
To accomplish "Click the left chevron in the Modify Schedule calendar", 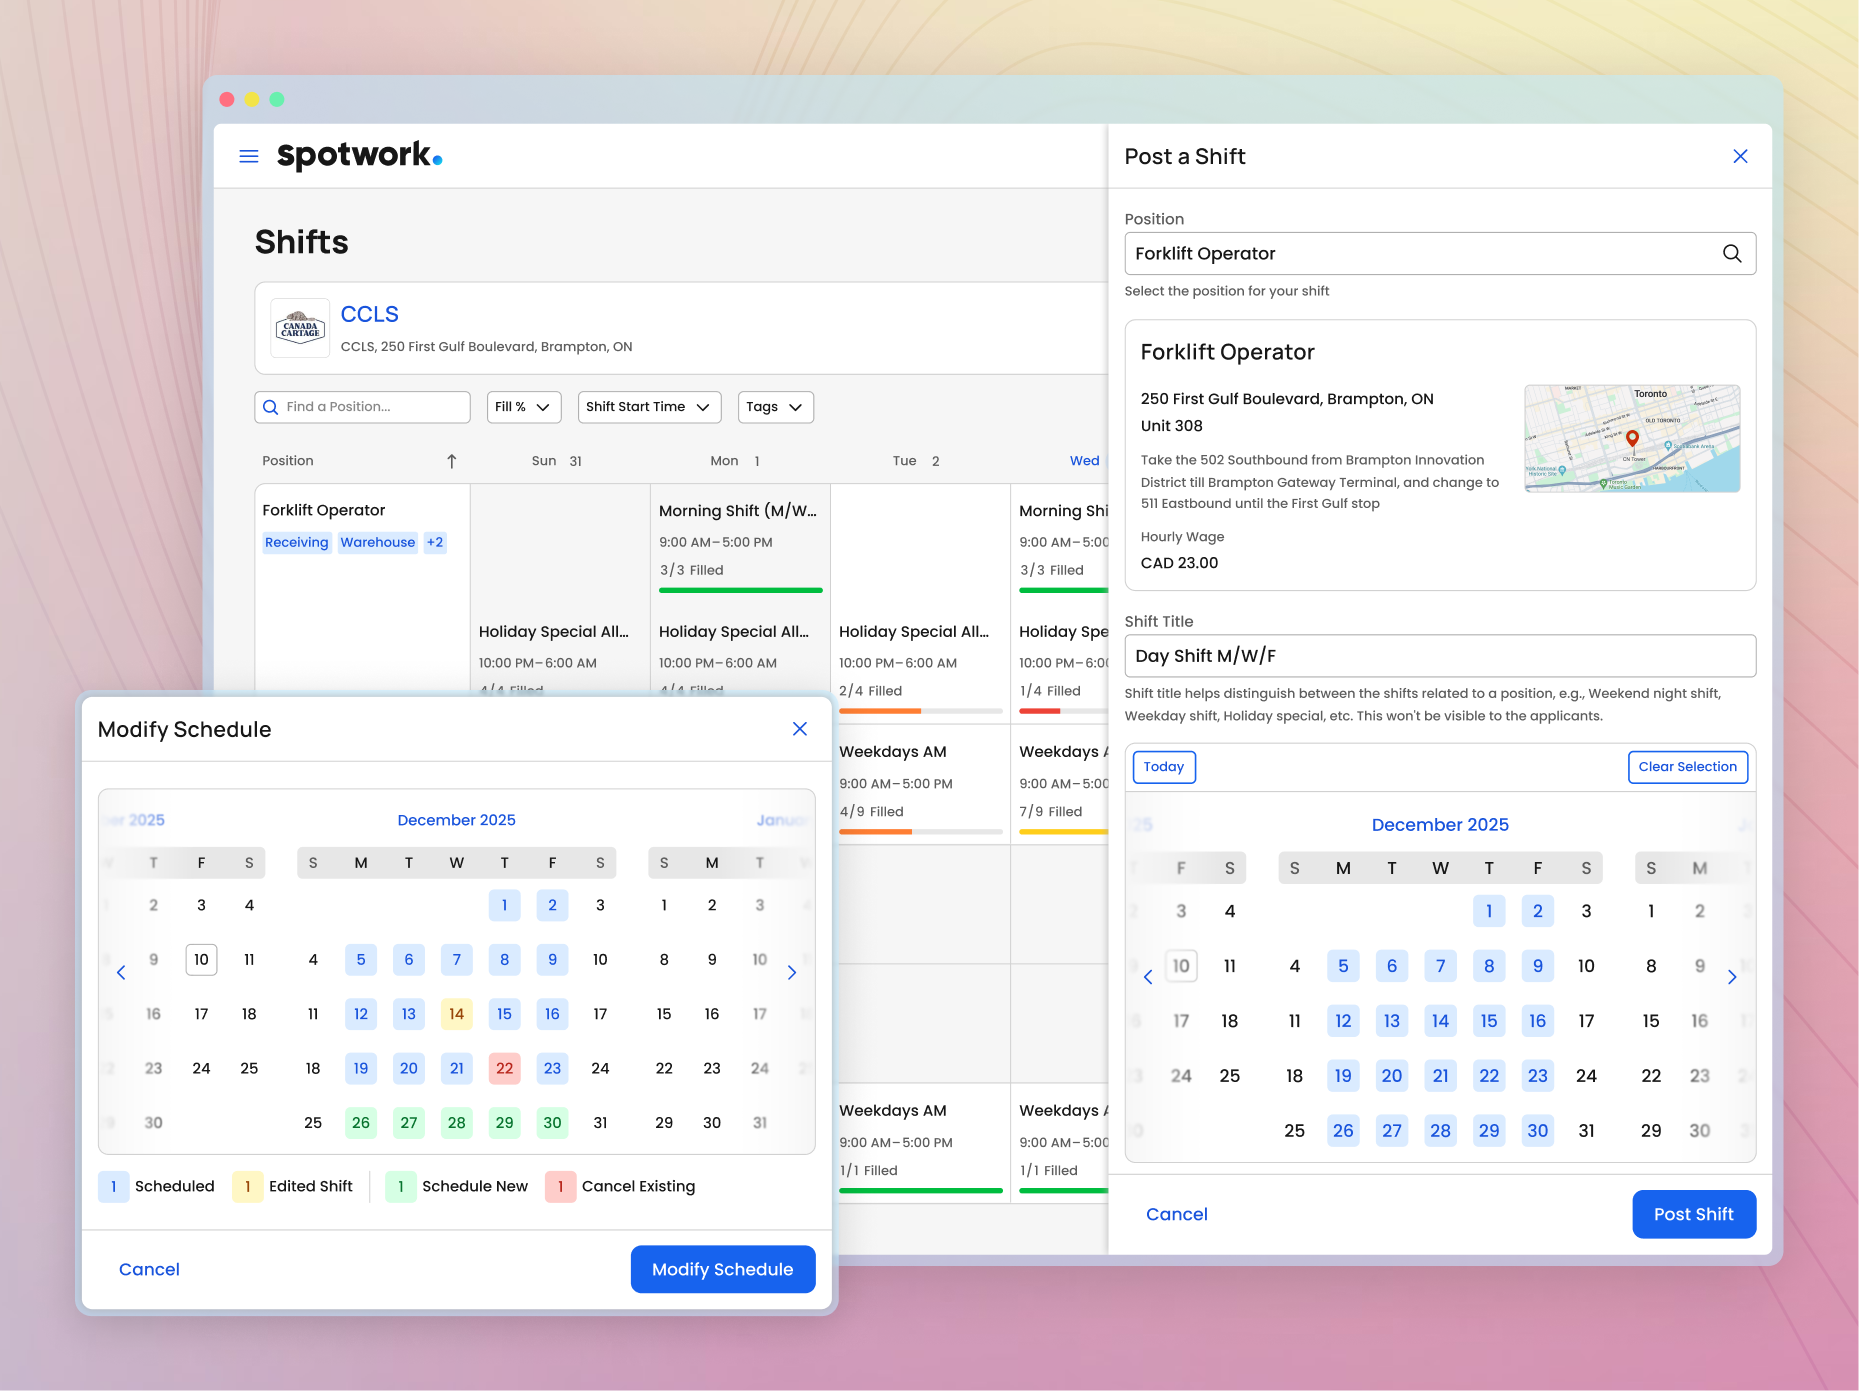I will click(x=121, y=972).
